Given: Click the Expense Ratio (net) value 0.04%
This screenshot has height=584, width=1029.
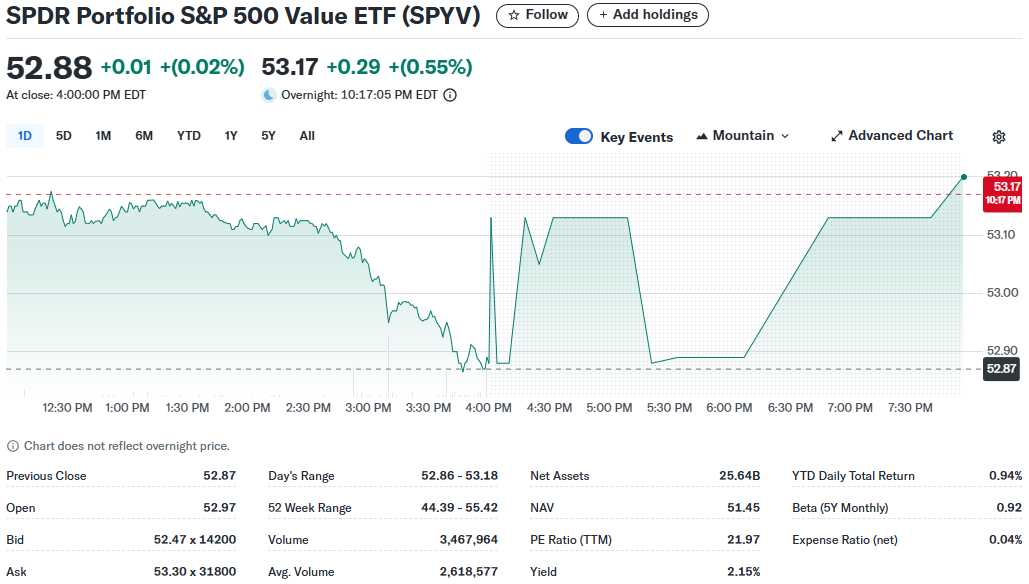Looking at the screenshot, I should coord(1005,540).
